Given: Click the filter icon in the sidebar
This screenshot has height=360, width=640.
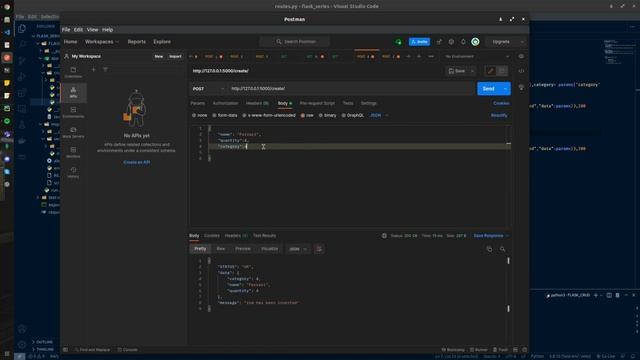Looking at the screenshot, I should [x=105, y=70].
